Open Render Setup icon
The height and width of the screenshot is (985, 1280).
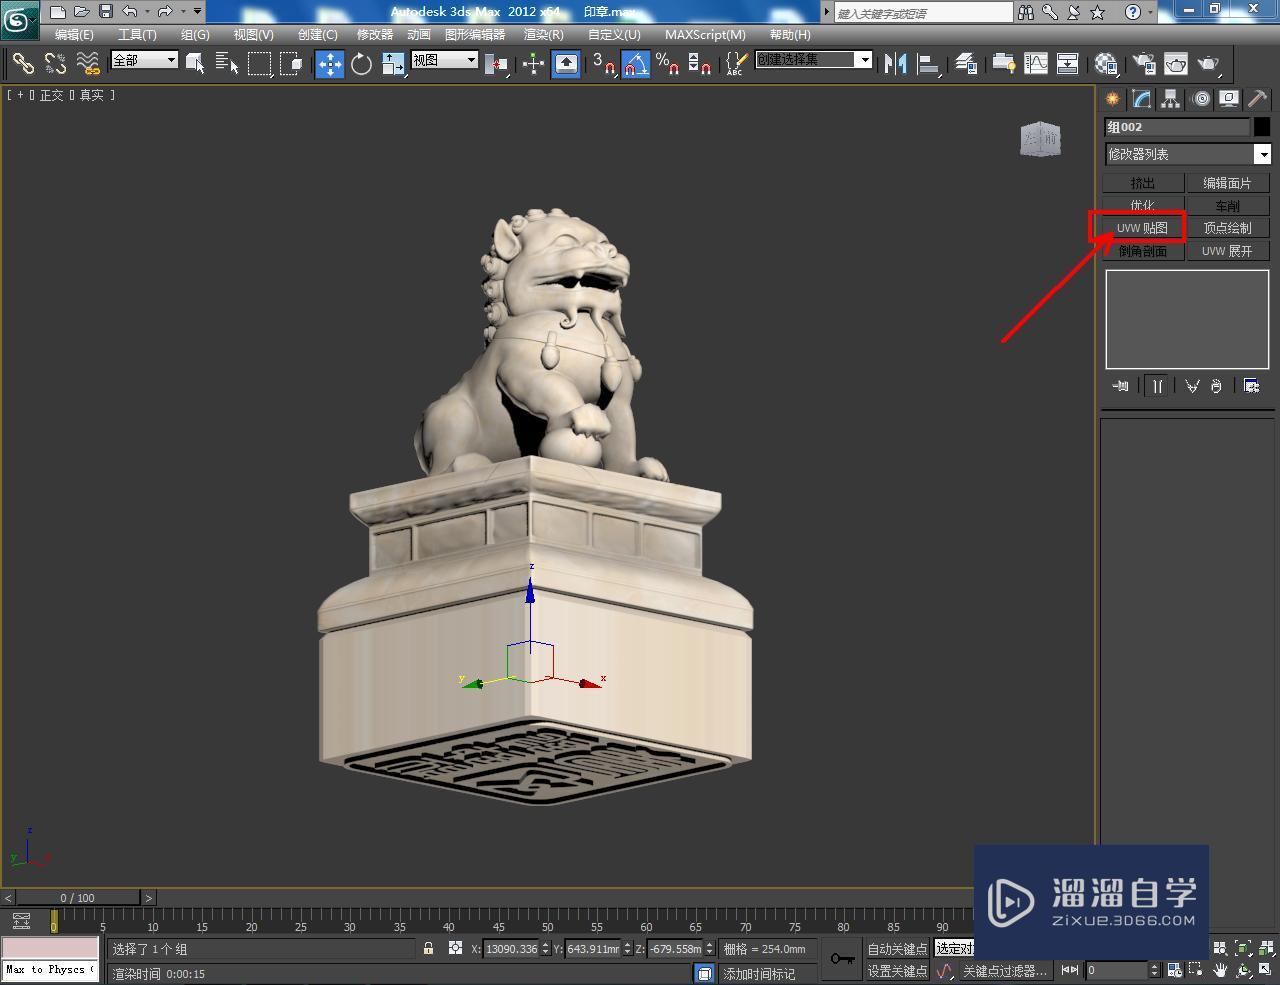pos(1144,64)
